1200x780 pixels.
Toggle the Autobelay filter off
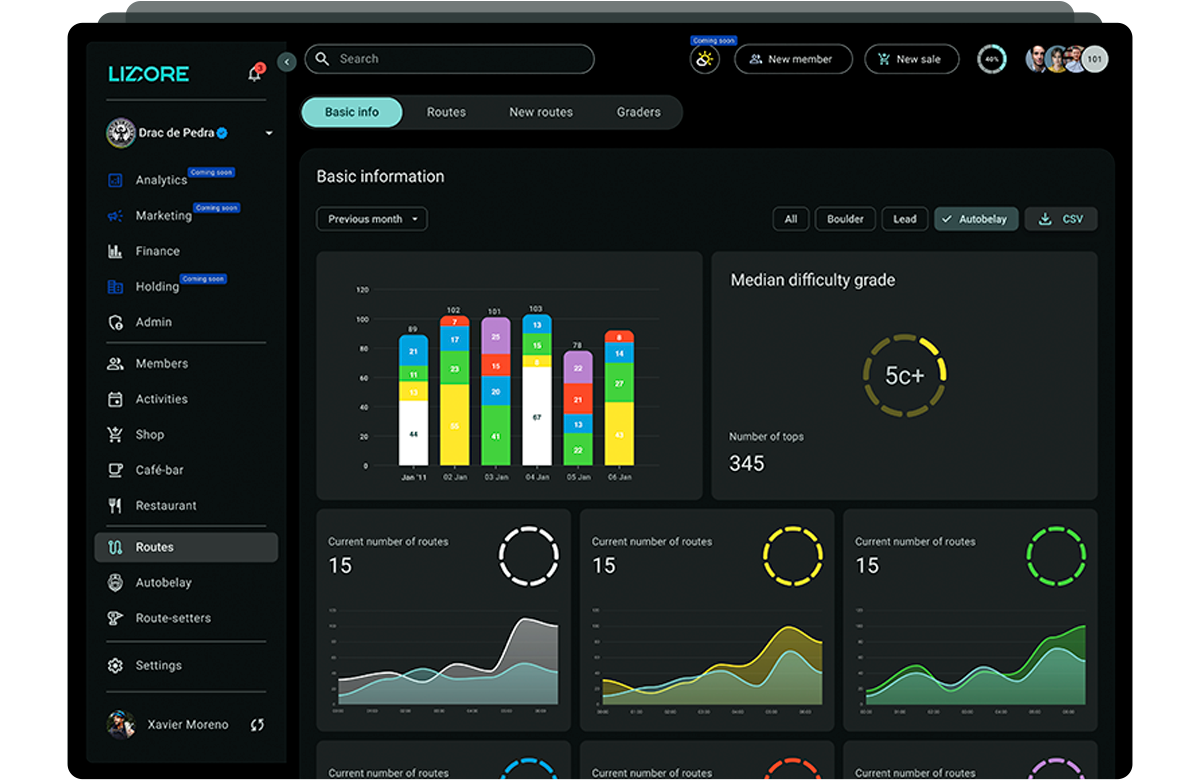(x=976, y=219)
